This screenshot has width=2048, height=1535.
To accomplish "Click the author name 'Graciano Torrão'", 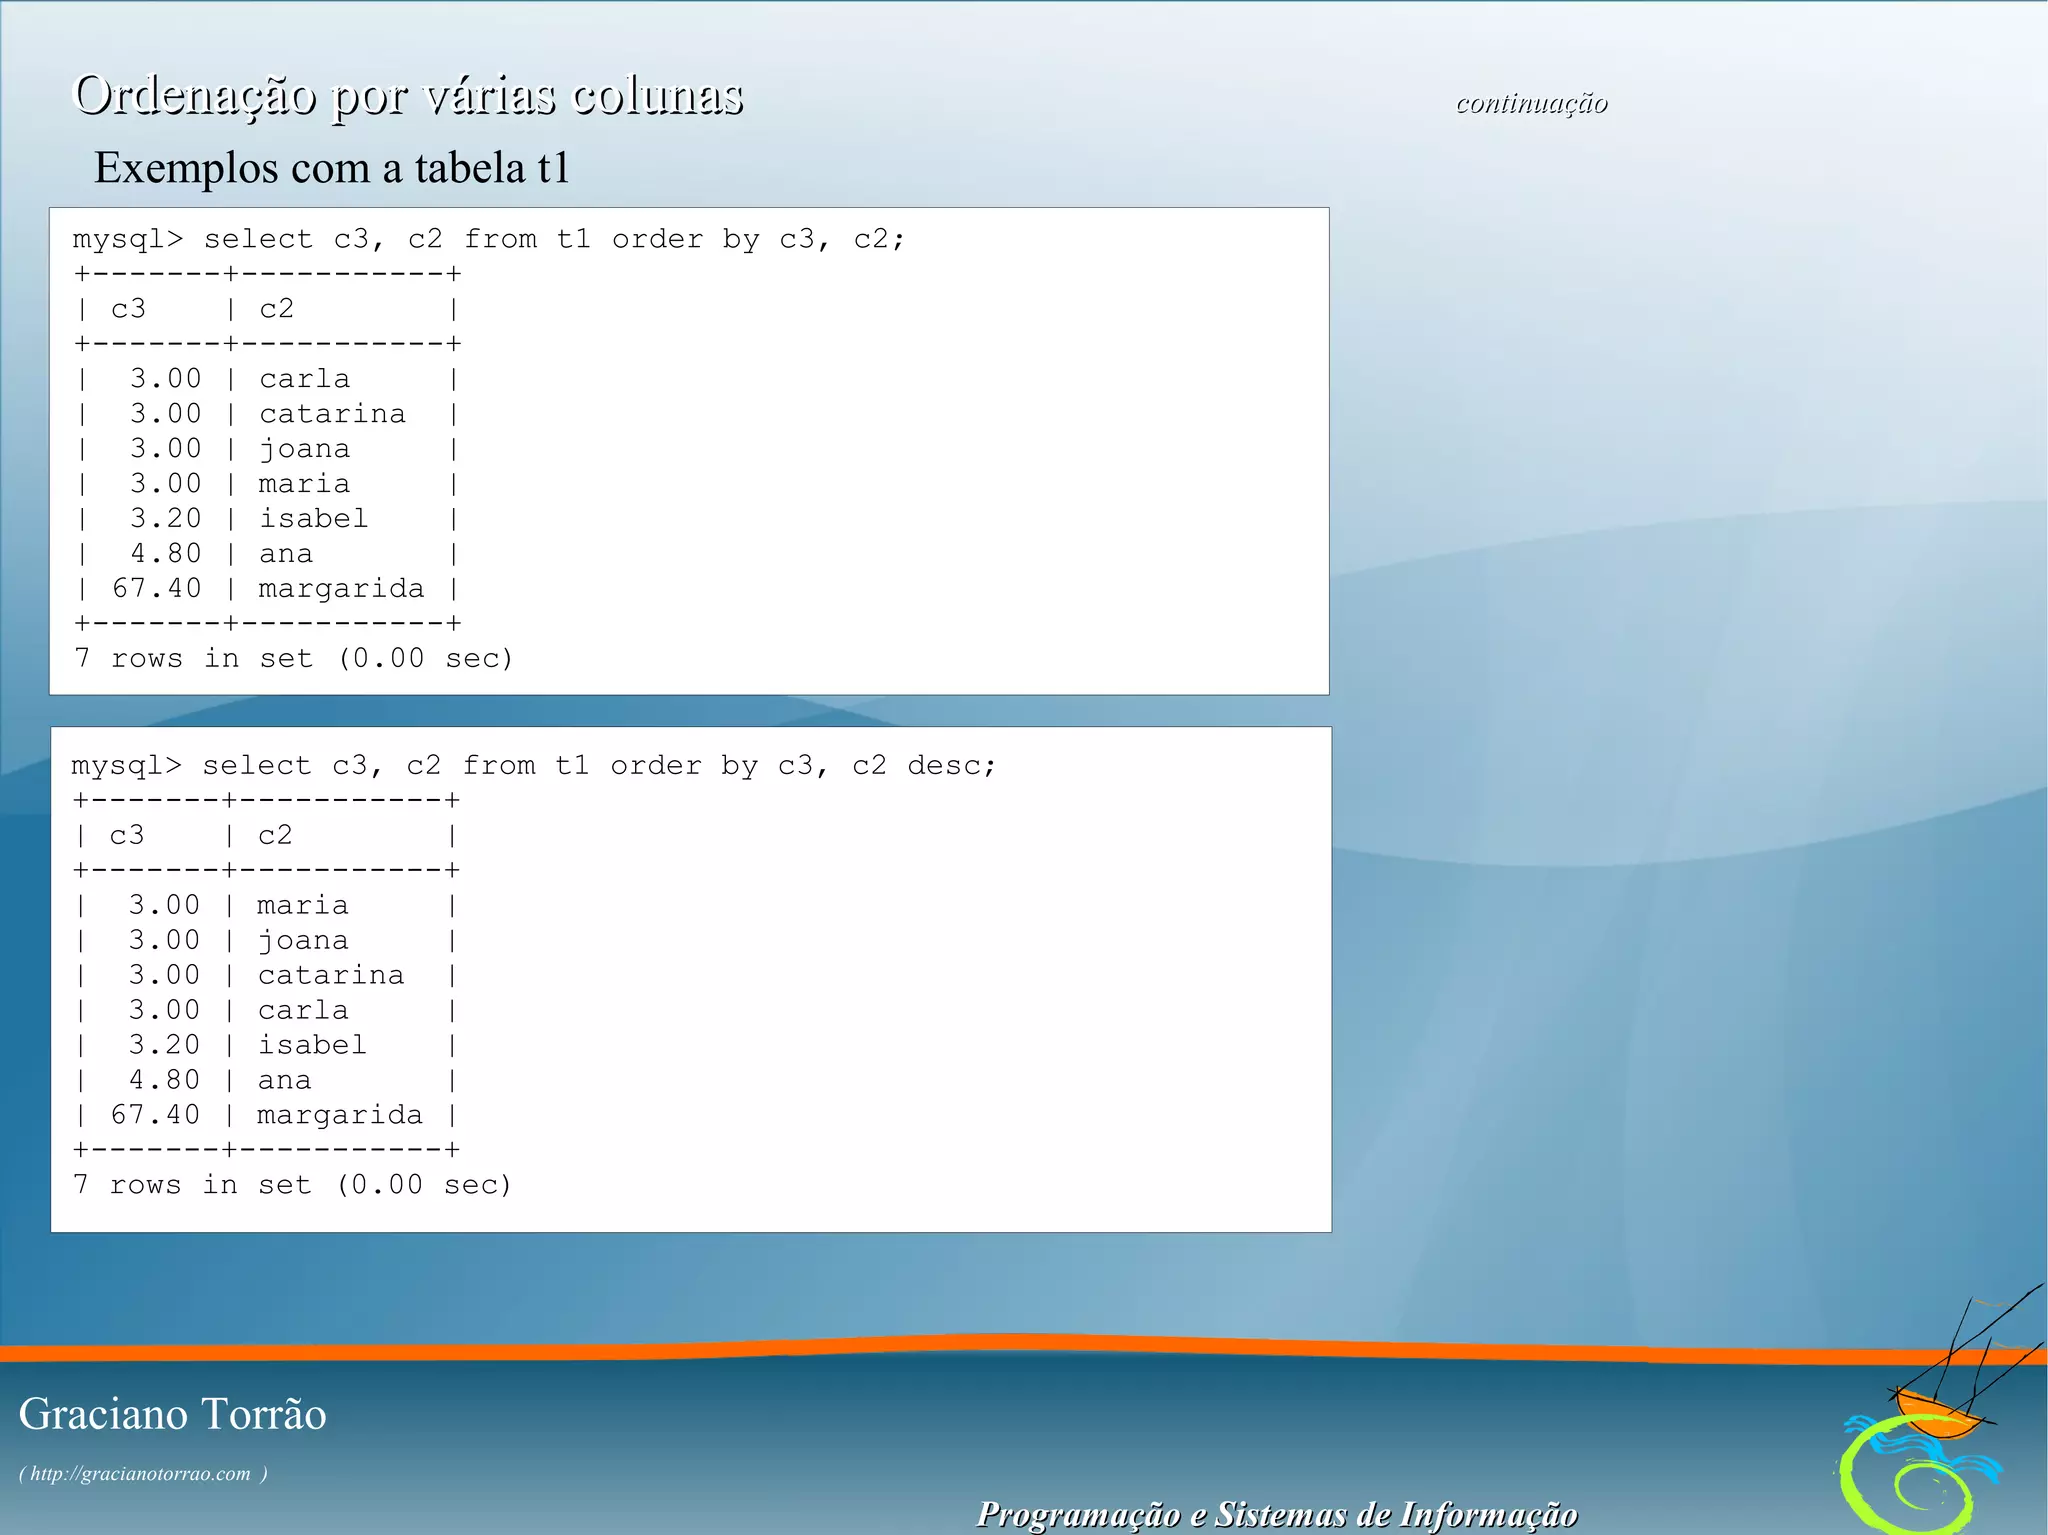I will click(172, 1414).
